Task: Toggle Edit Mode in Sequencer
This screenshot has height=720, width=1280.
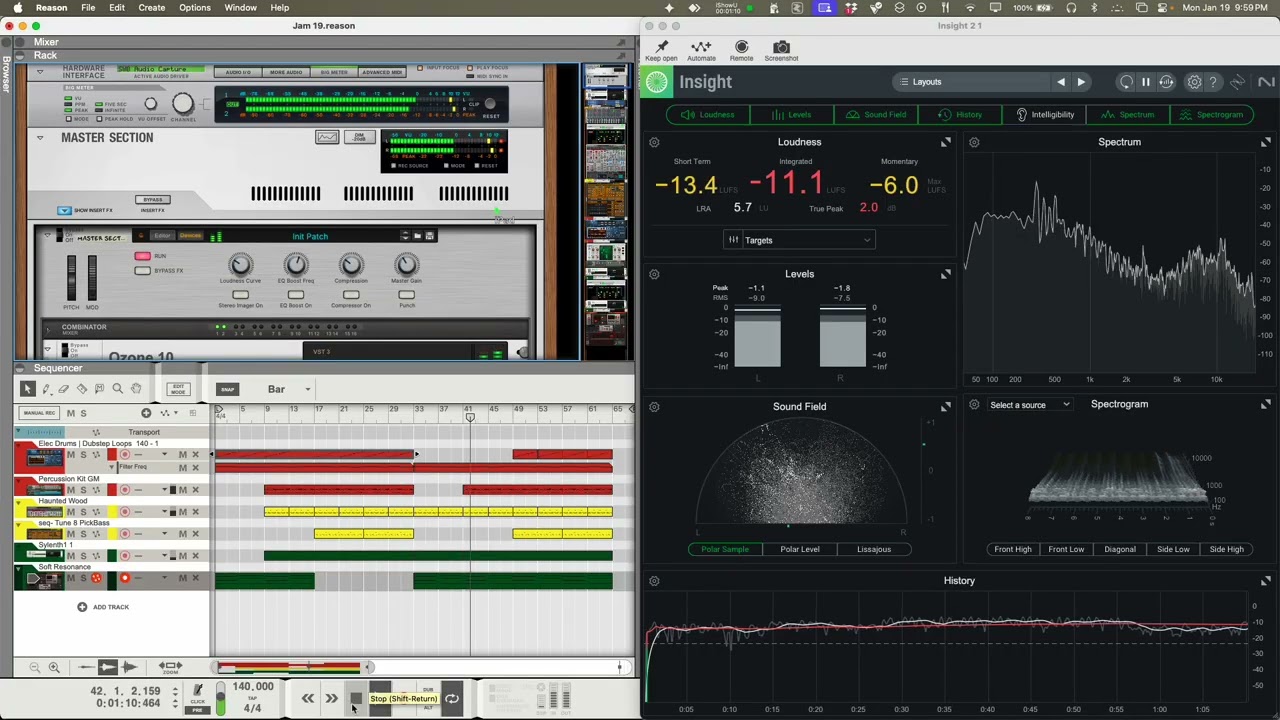Action: (x=178, y=389)
